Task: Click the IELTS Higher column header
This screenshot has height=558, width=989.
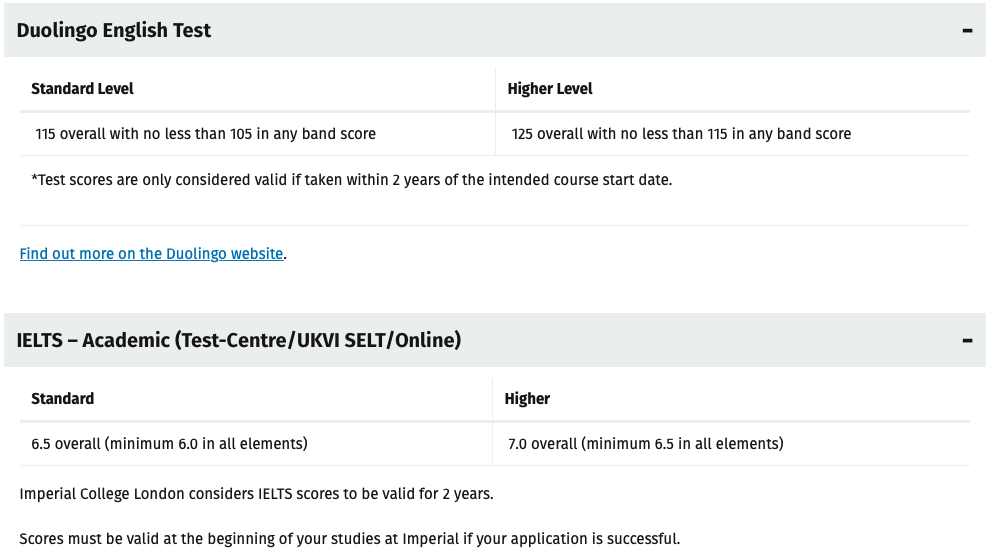Action: pyautogui.click(x=527, y=399)
